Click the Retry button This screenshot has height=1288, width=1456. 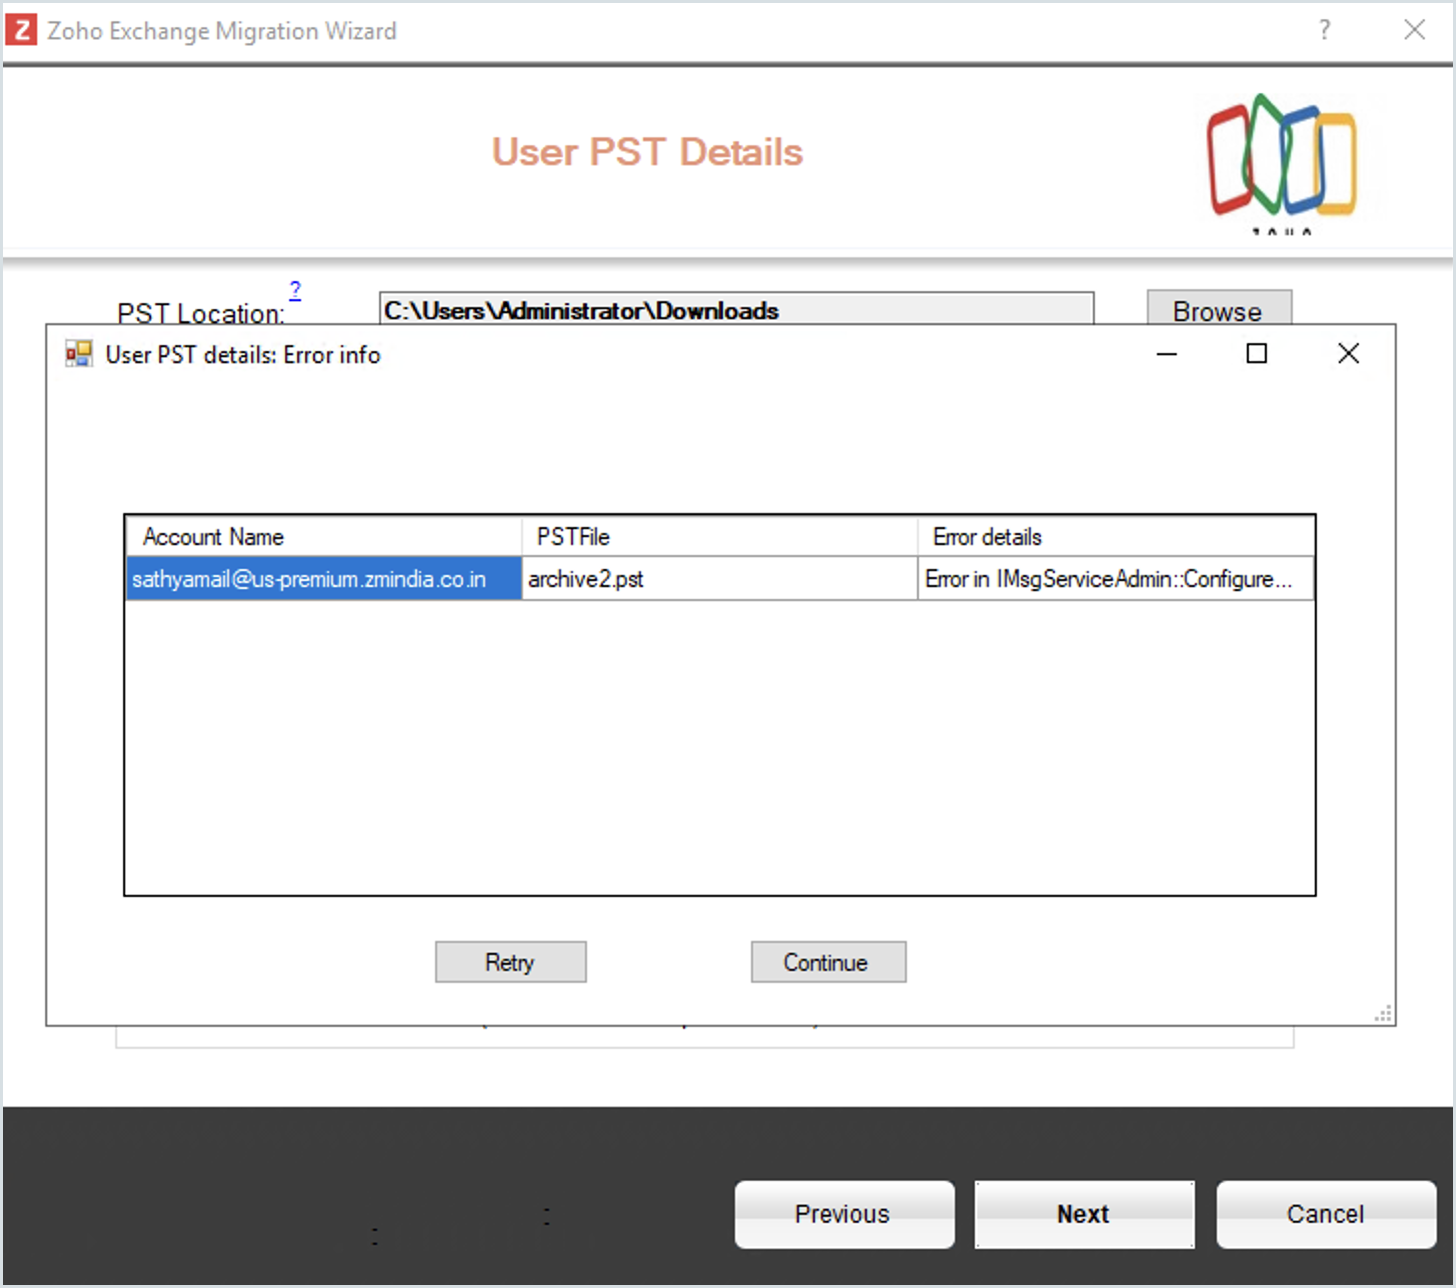[510, 962]
